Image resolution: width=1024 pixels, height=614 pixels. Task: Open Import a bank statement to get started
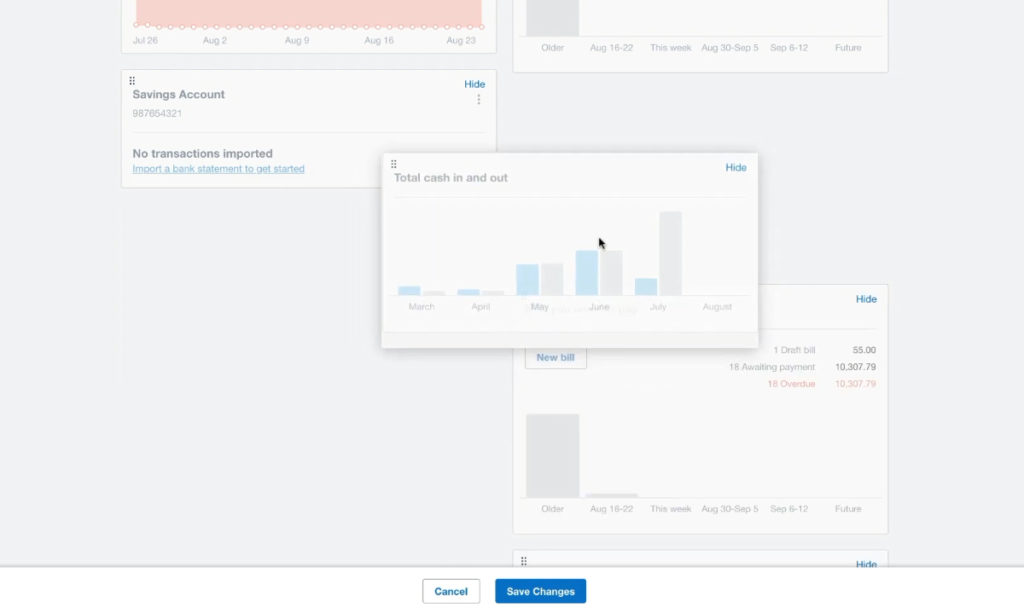[218, 169]
